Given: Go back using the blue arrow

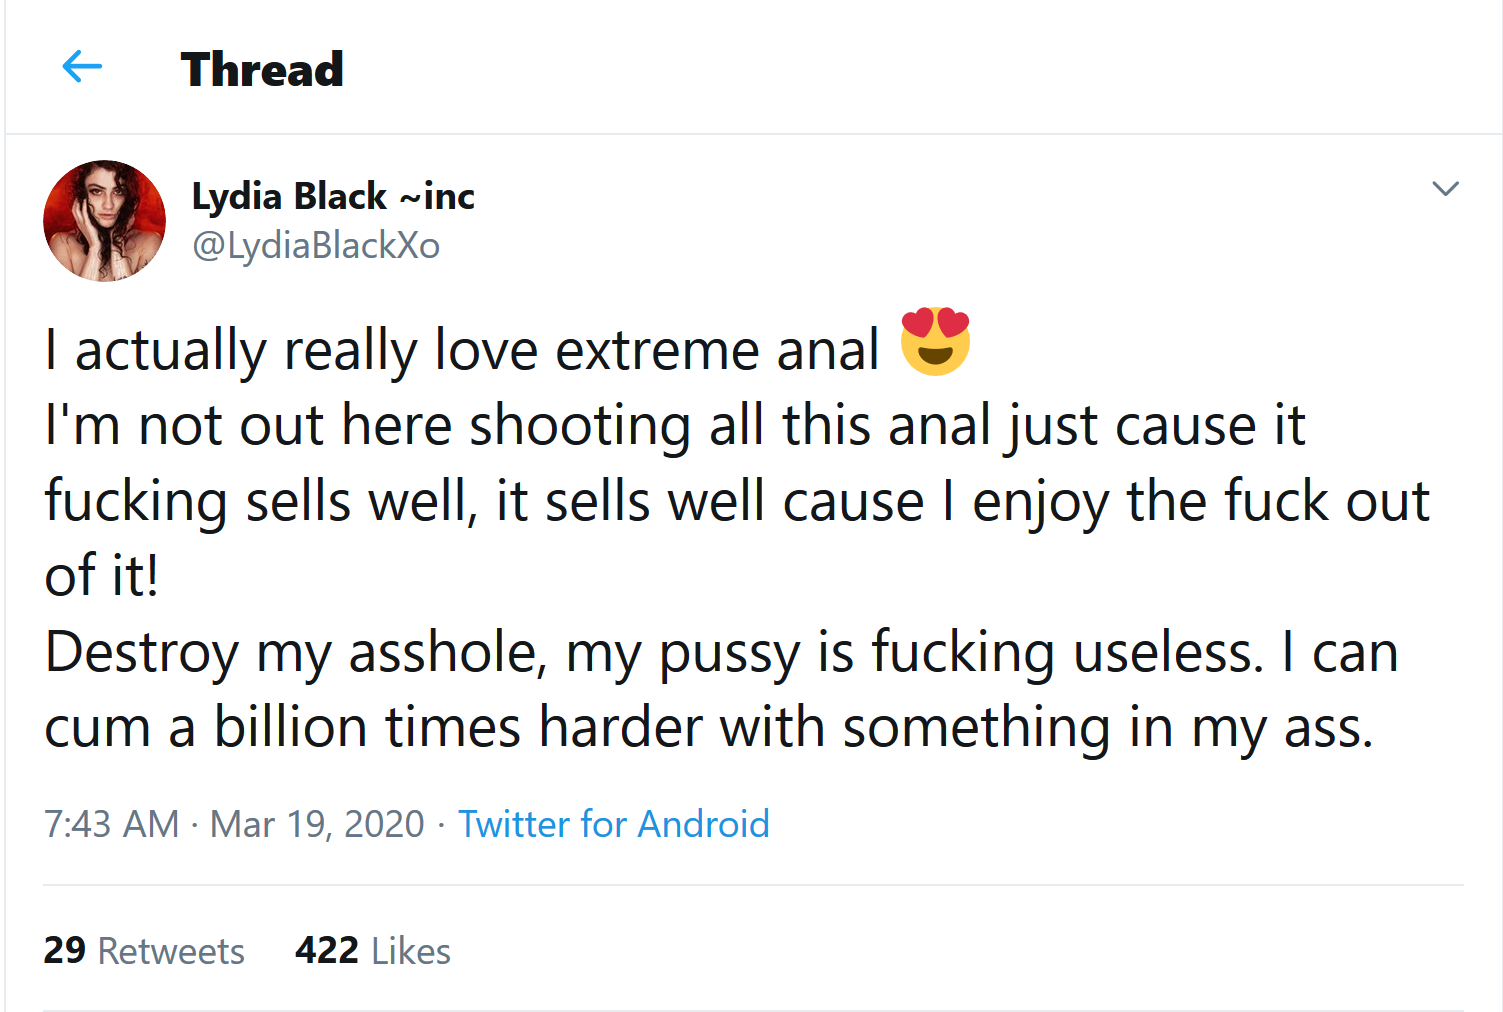Looking at the screenshot, I should click(82, 68).
